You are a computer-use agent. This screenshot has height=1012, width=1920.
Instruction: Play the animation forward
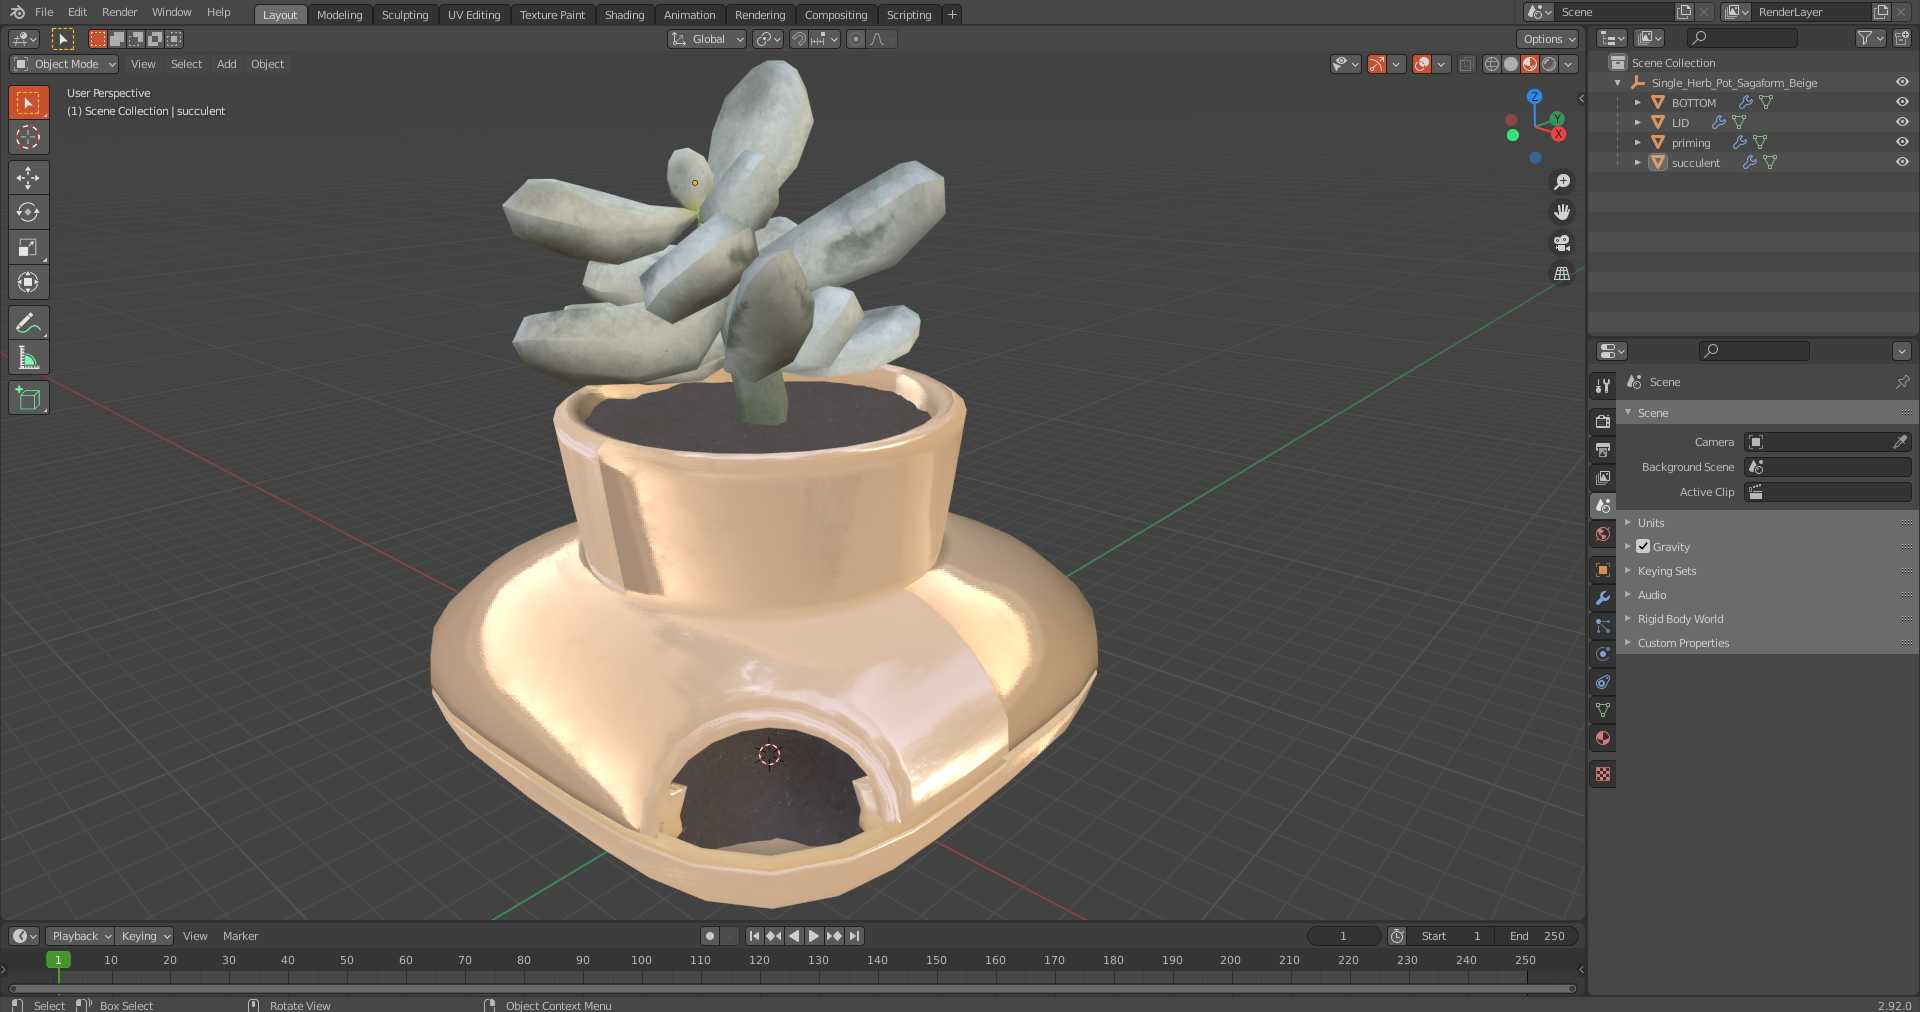coord(814,936)
